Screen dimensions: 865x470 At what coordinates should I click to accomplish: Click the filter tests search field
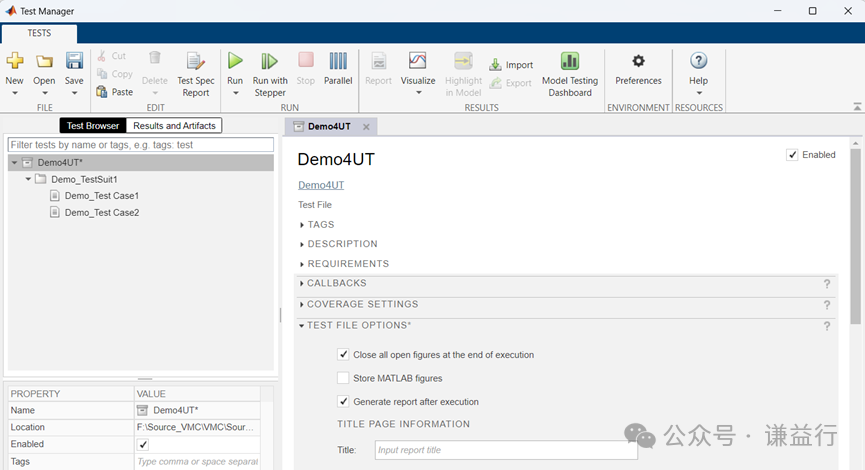[x=141, y=145]
